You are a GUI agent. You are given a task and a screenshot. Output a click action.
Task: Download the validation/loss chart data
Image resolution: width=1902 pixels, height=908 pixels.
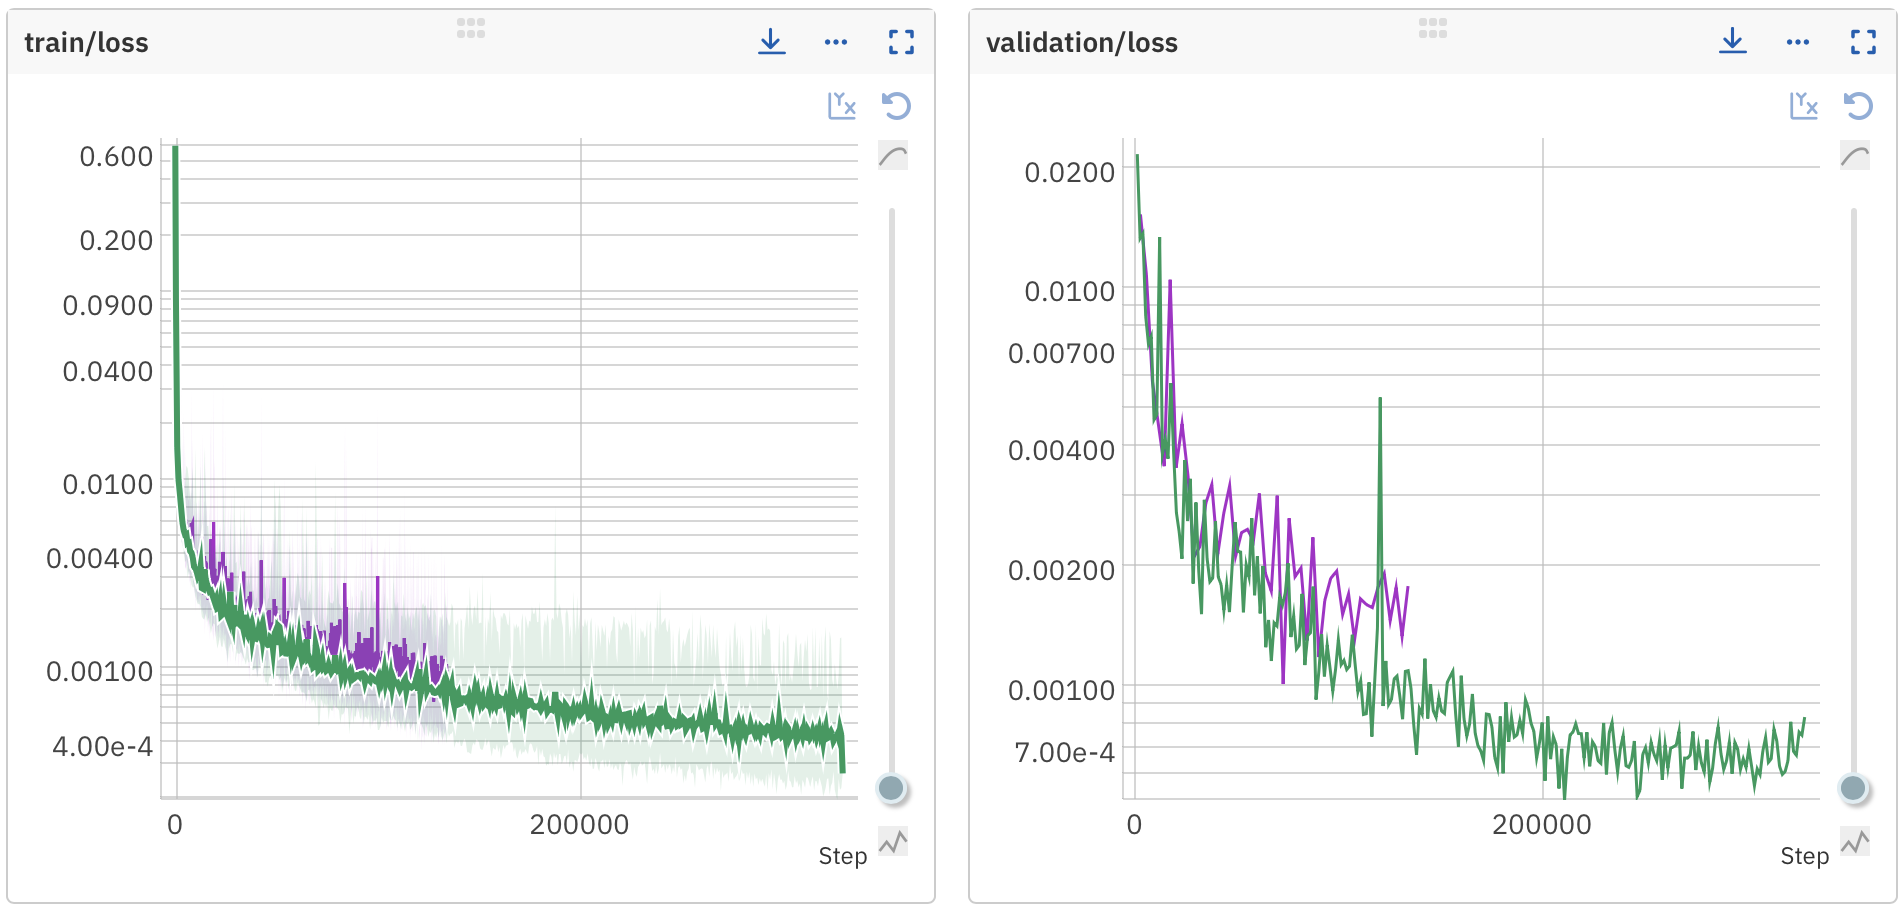1731,42
